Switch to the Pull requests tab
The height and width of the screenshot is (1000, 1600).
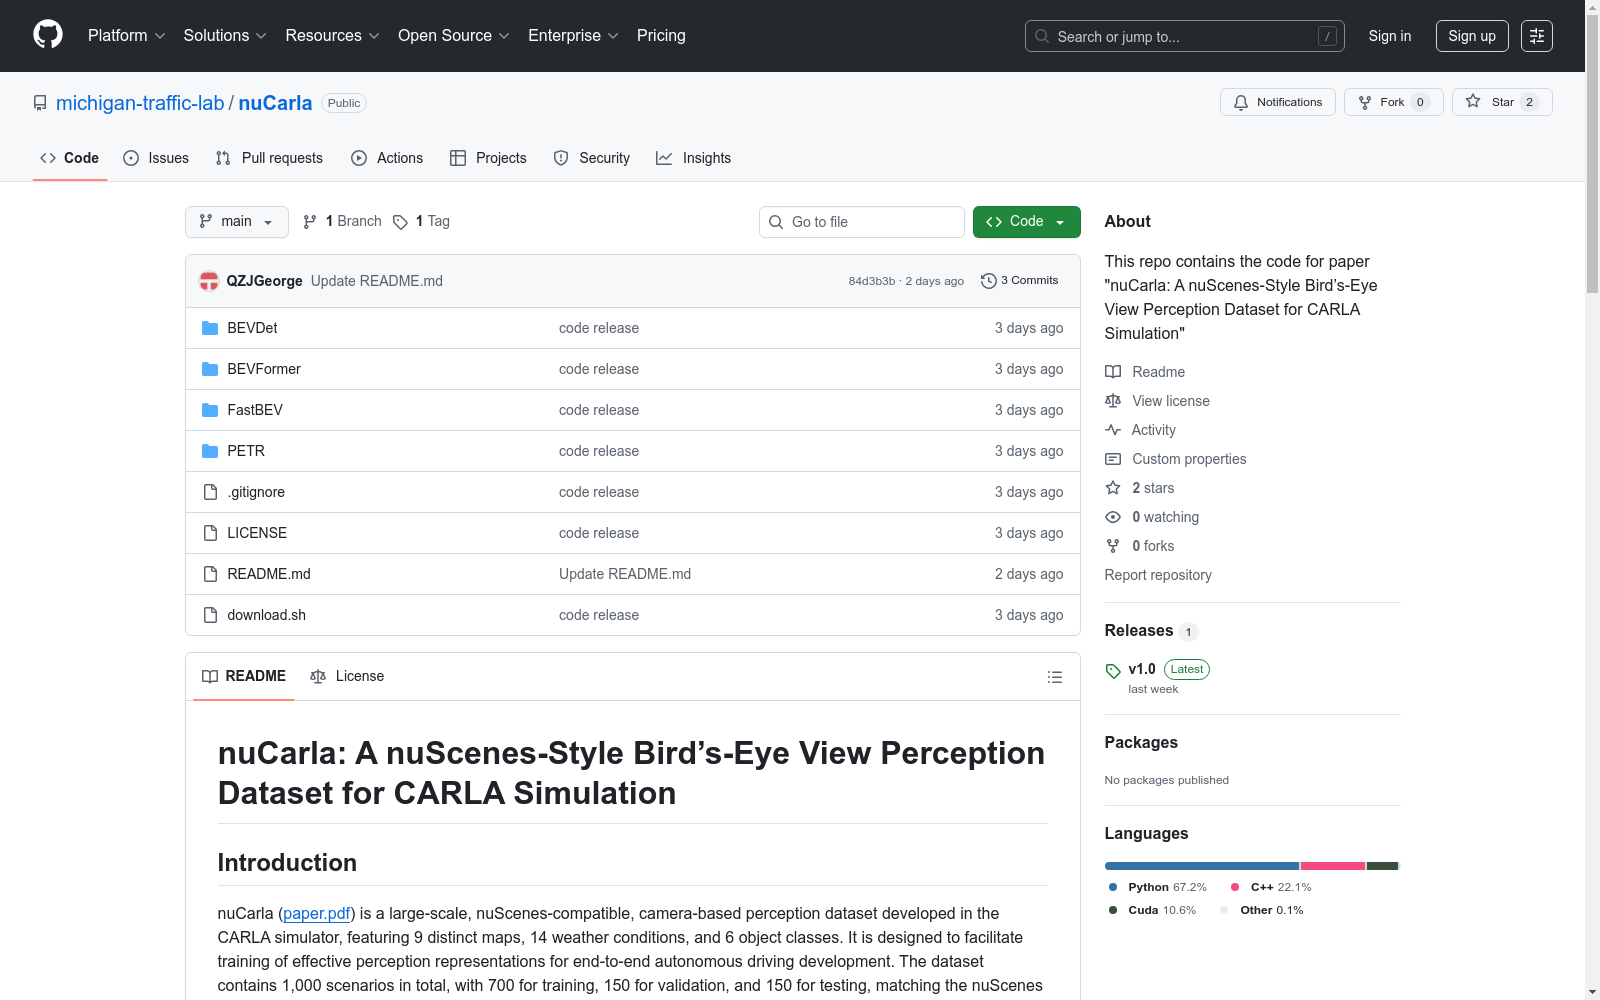click(x=269, y=158)
